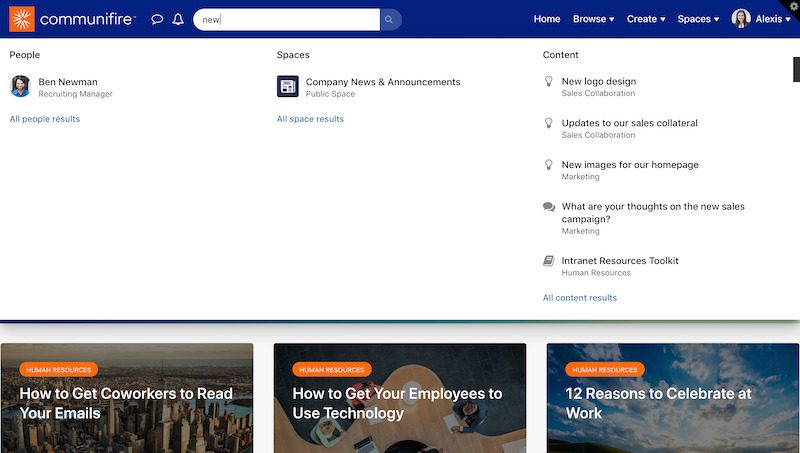
Task: Open the New logo design result
Action: click(599, 81)
